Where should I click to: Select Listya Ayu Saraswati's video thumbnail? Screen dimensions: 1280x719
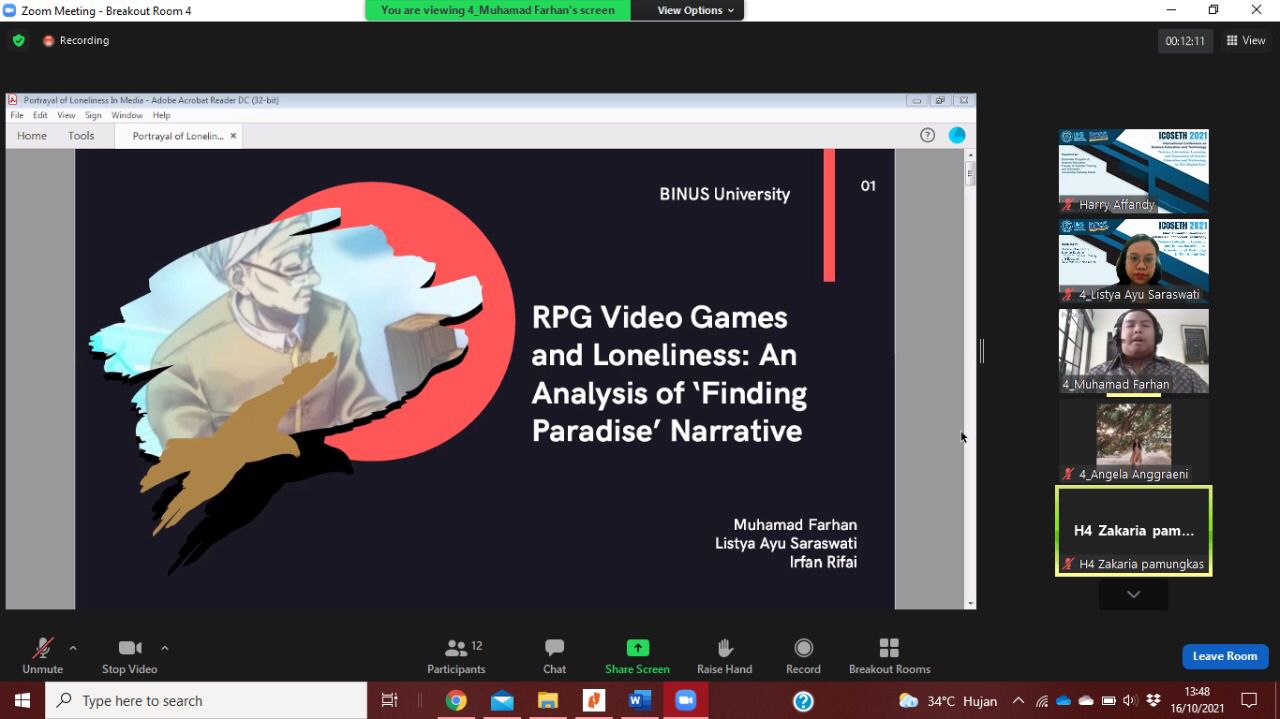tap(1133, 260)
